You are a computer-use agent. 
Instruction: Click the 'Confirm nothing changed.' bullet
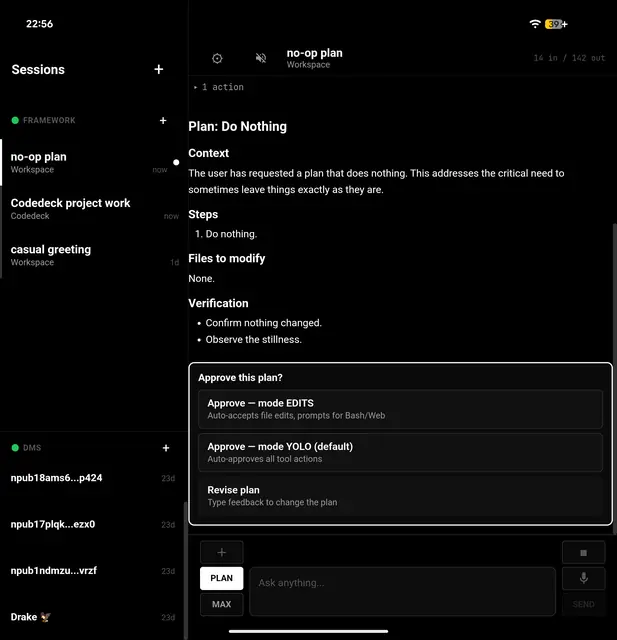coord(264,323)
